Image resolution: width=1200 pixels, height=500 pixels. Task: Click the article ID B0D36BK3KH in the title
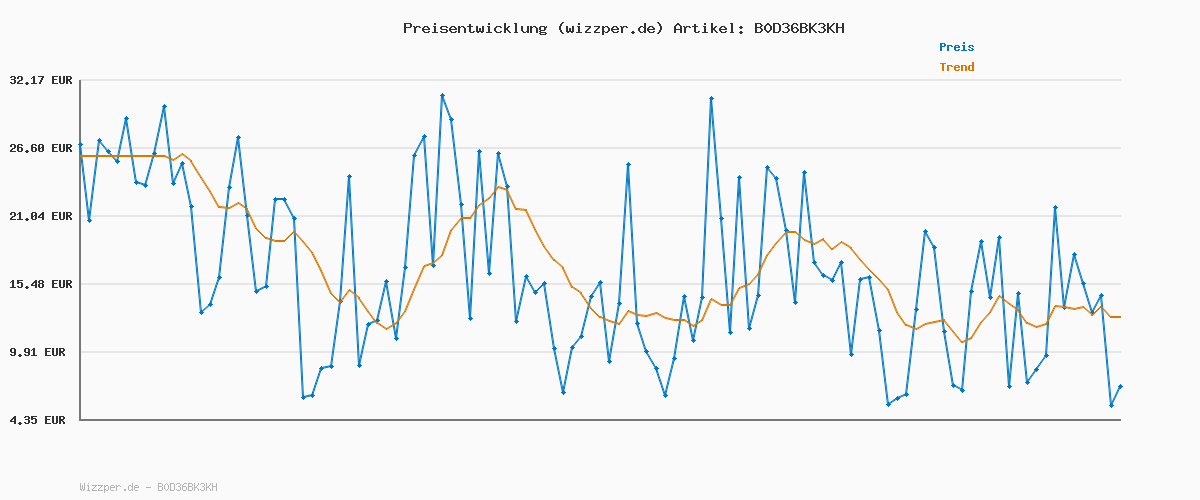[x=796, y=28]
